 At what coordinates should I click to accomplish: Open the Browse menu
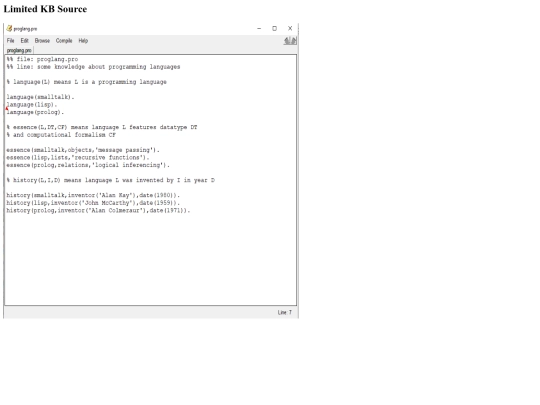click(42, 41)
